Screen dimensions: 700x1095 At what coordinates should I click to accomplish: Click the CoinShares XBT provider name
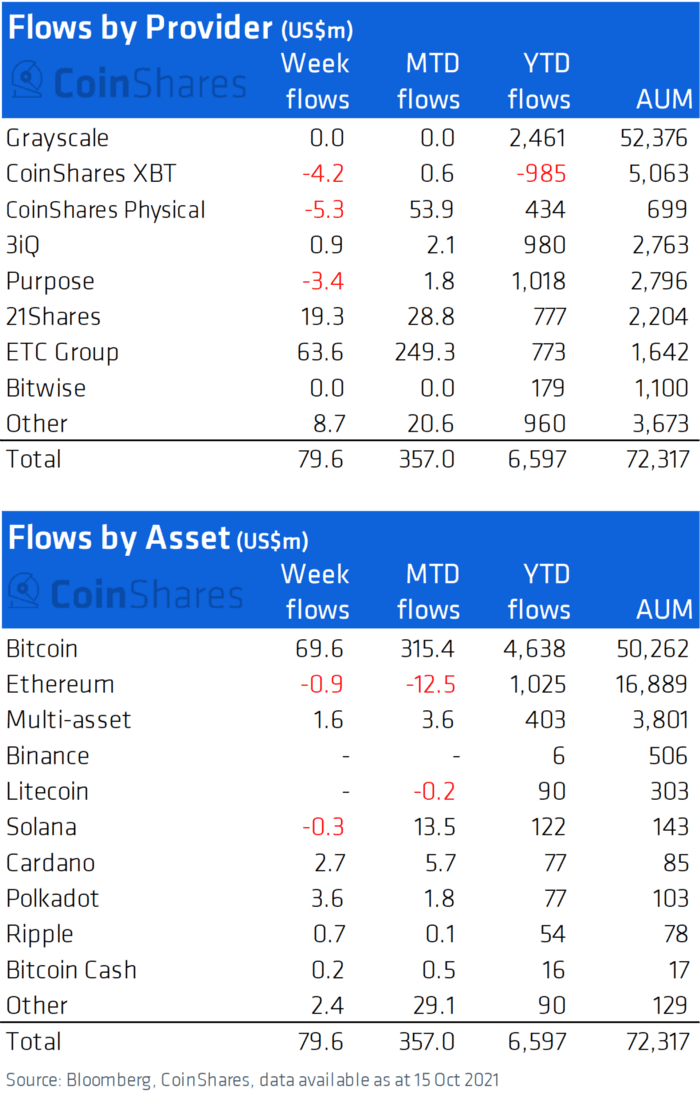point(91,174)
